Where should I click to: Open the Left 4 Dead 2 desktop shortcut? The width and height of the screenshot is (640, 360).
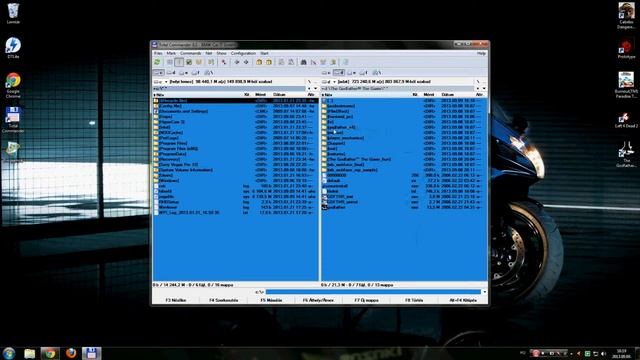tap(626, 120)
